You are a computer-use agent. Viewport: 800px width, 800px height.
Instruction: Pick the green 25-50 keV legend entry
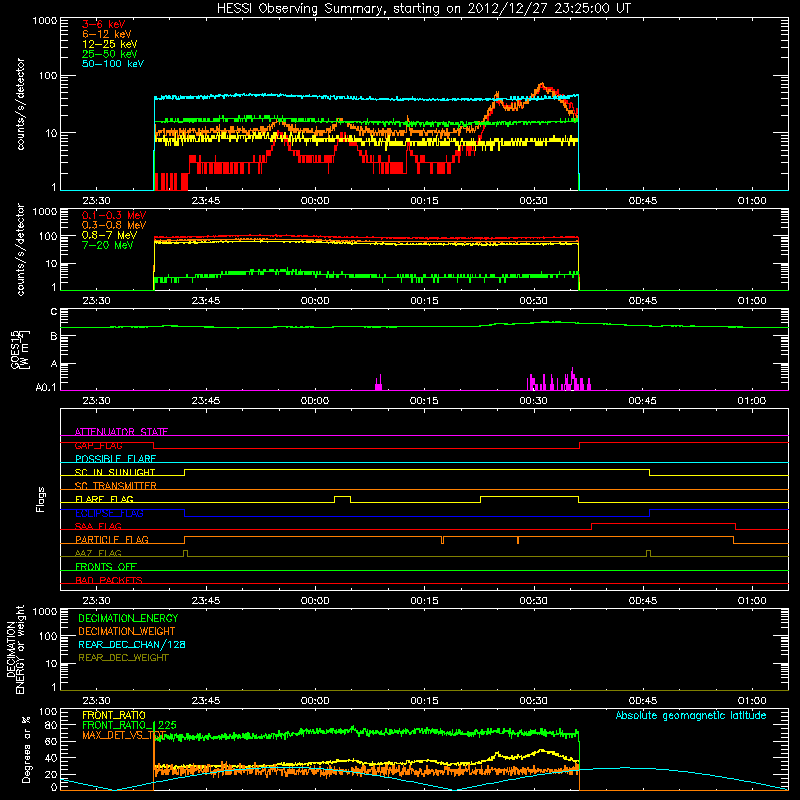109,54
